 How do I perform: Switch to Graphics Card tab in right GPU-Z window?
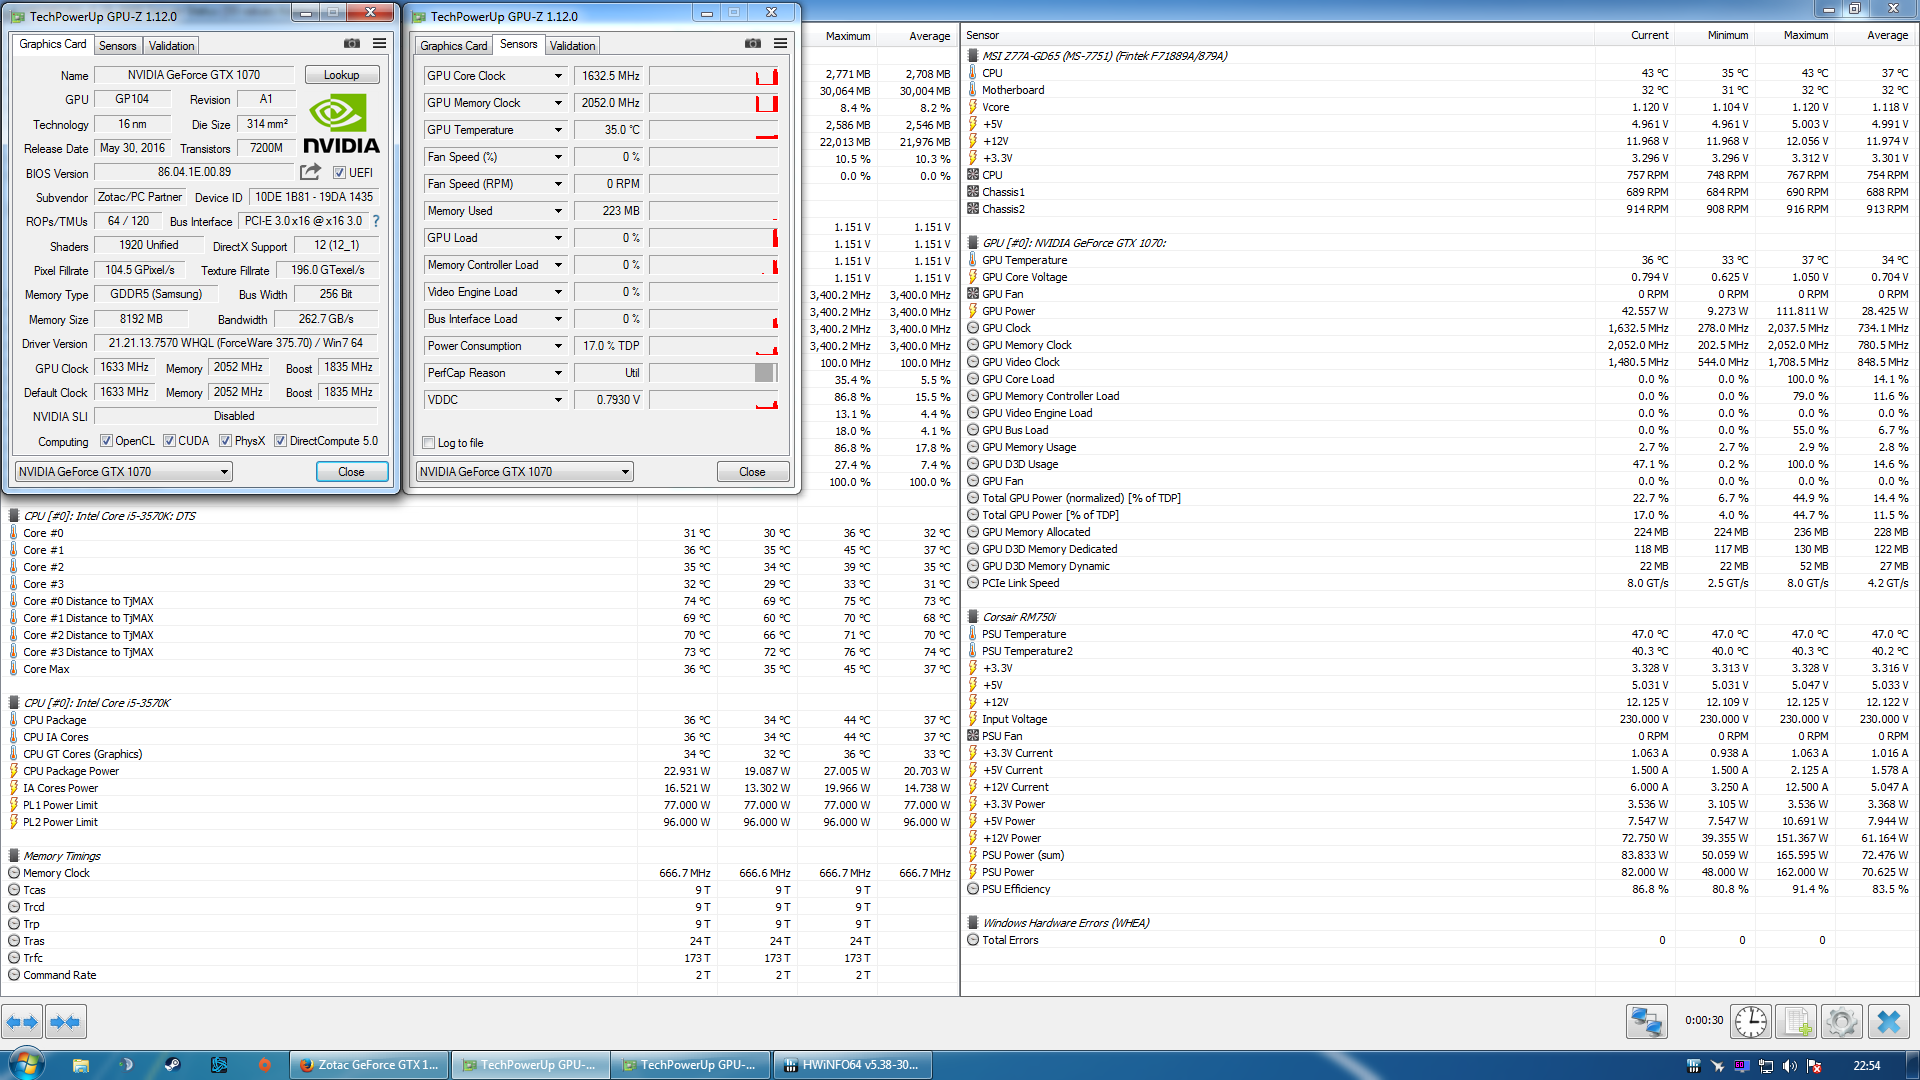[x=453, y=46]
